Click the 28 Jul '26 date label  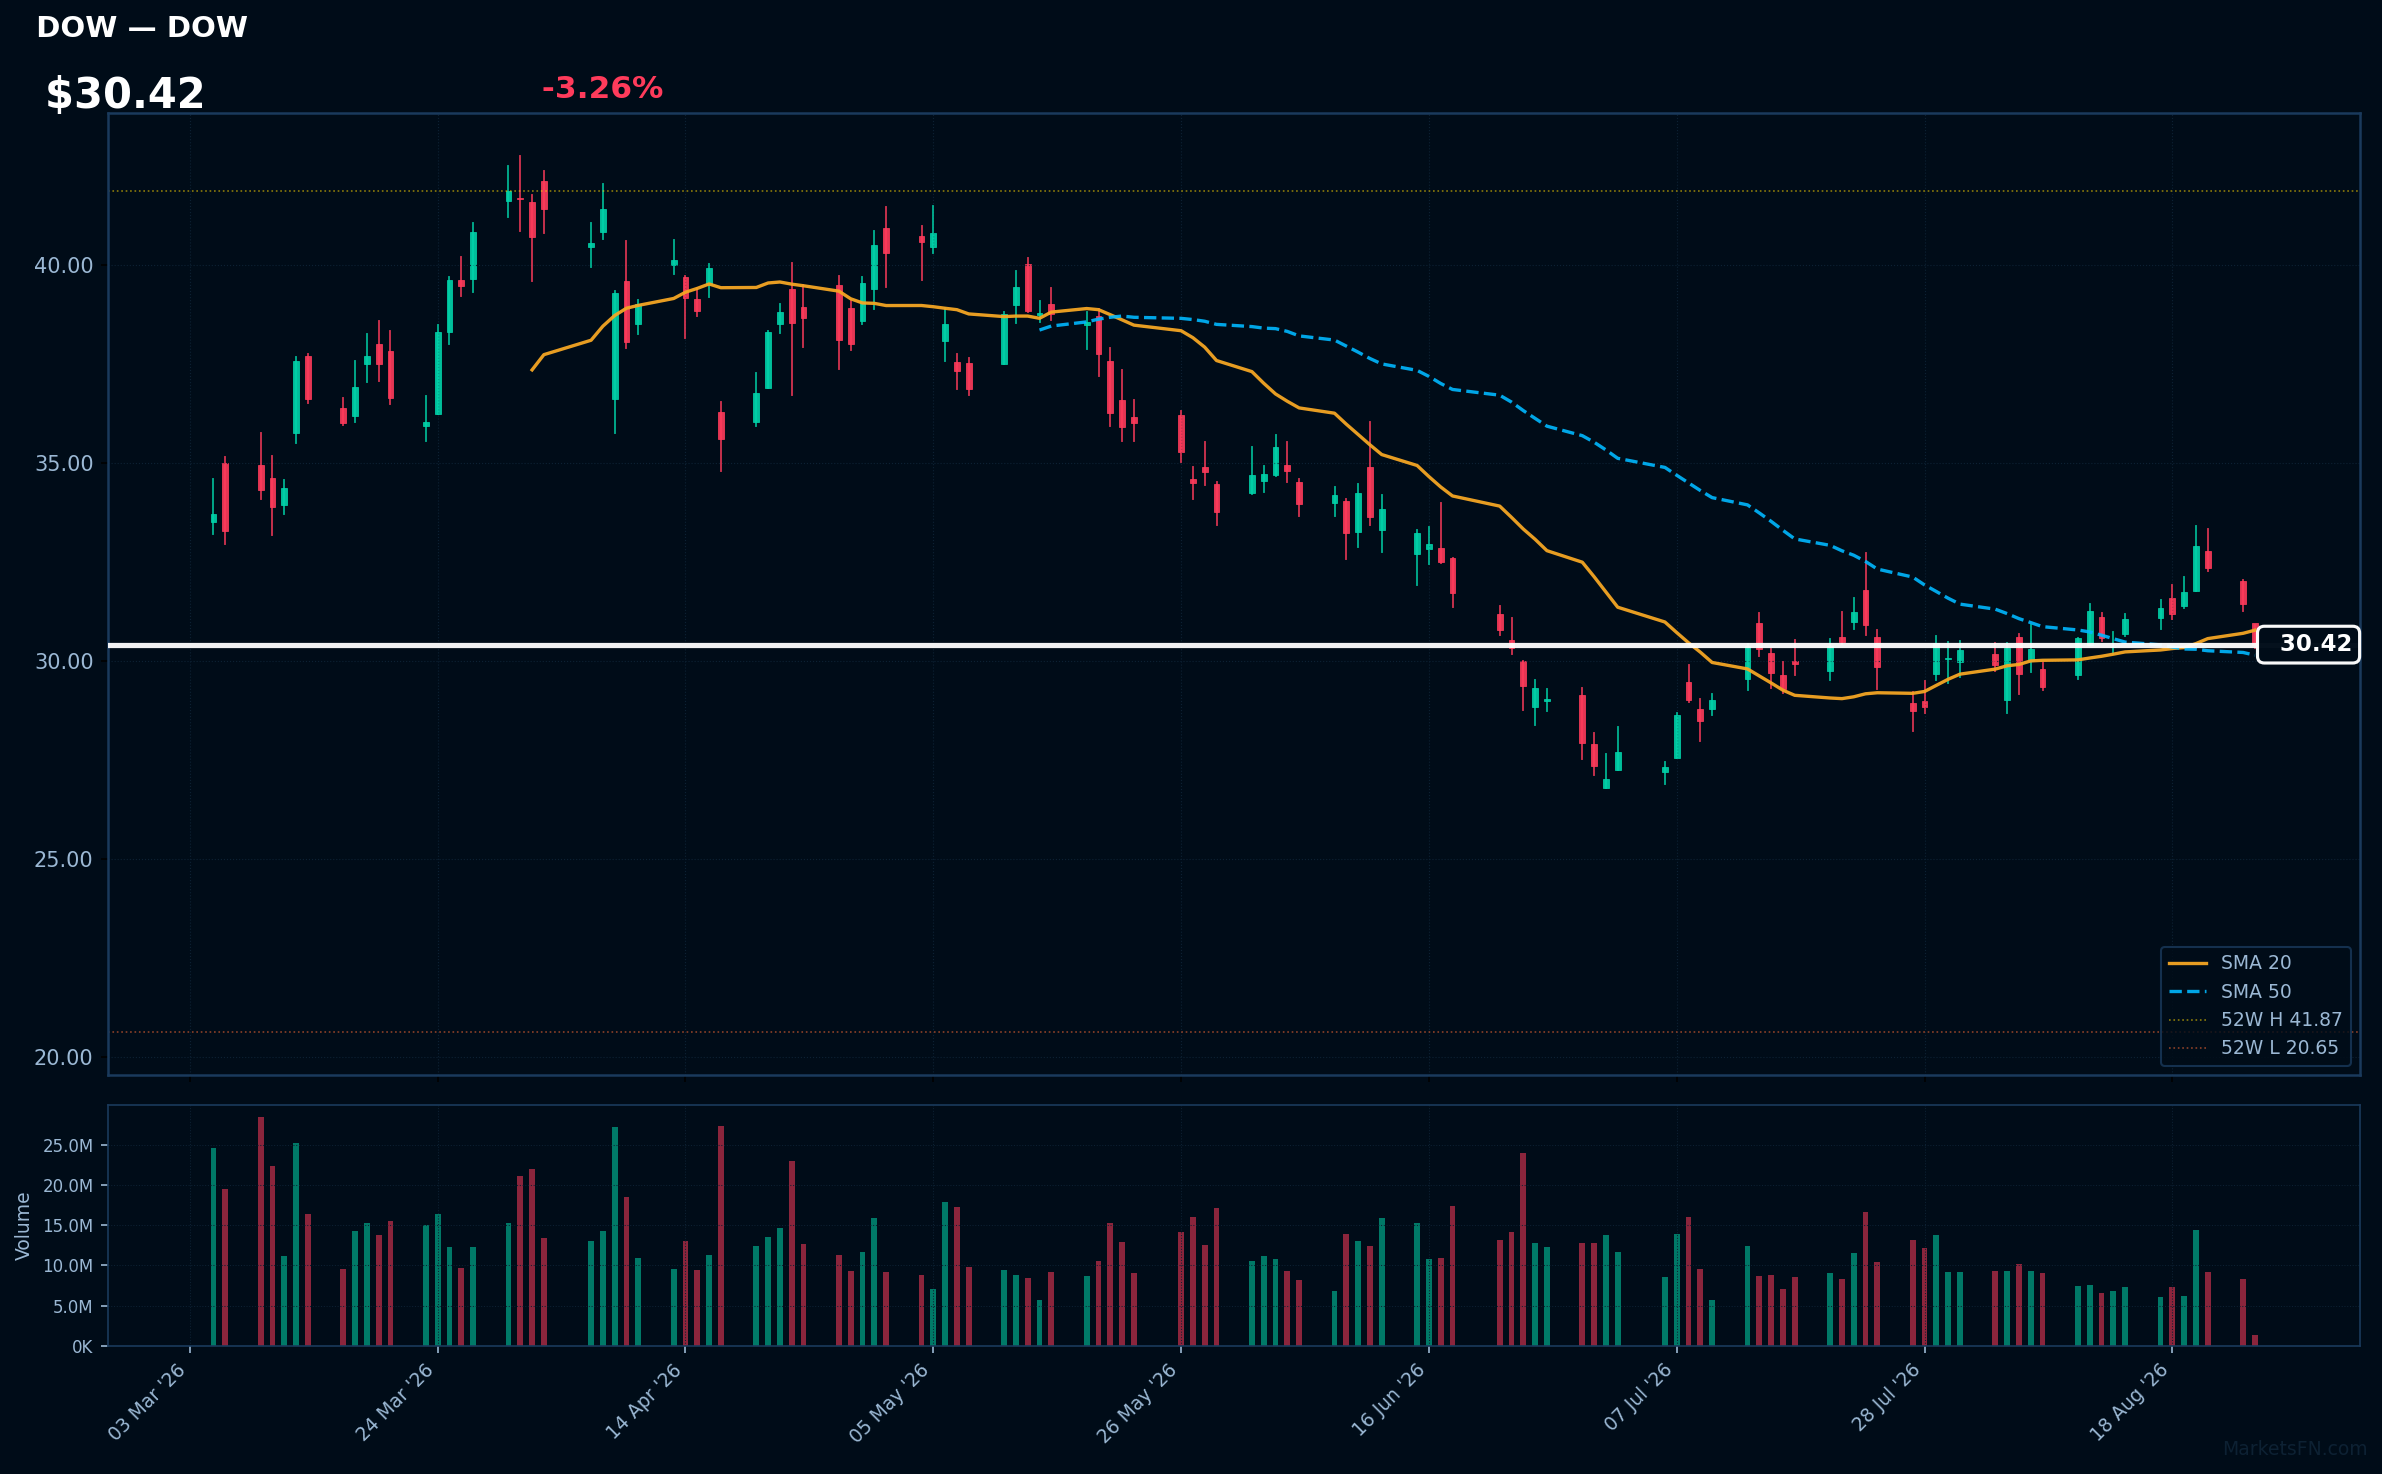tap(1886, 1398)
